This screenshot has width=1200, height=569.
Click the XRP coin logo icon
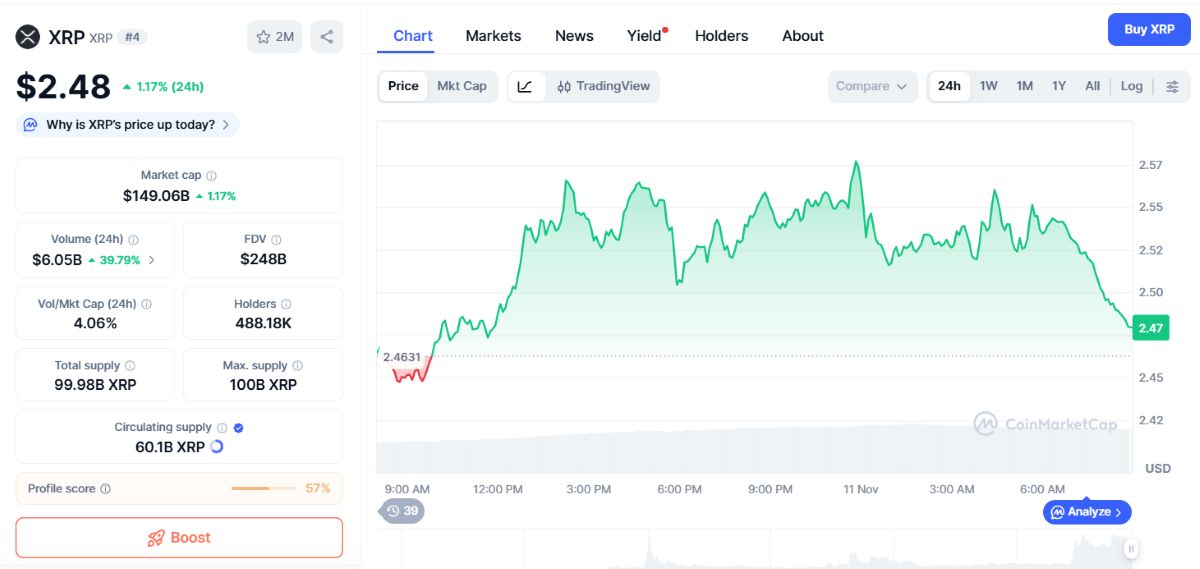click(27, 37)
